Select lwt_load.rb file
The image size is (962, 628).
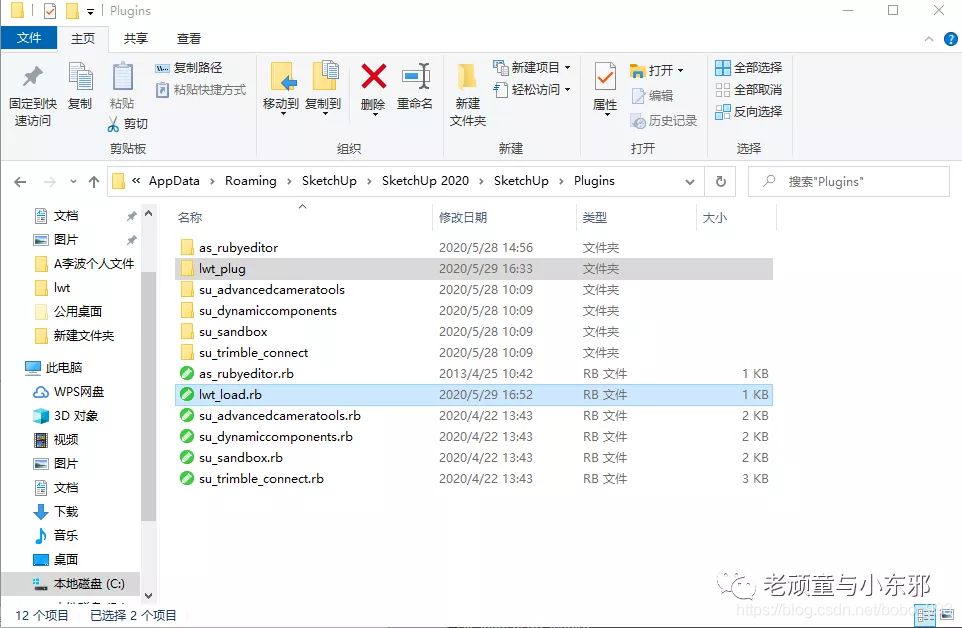(474, 394)
